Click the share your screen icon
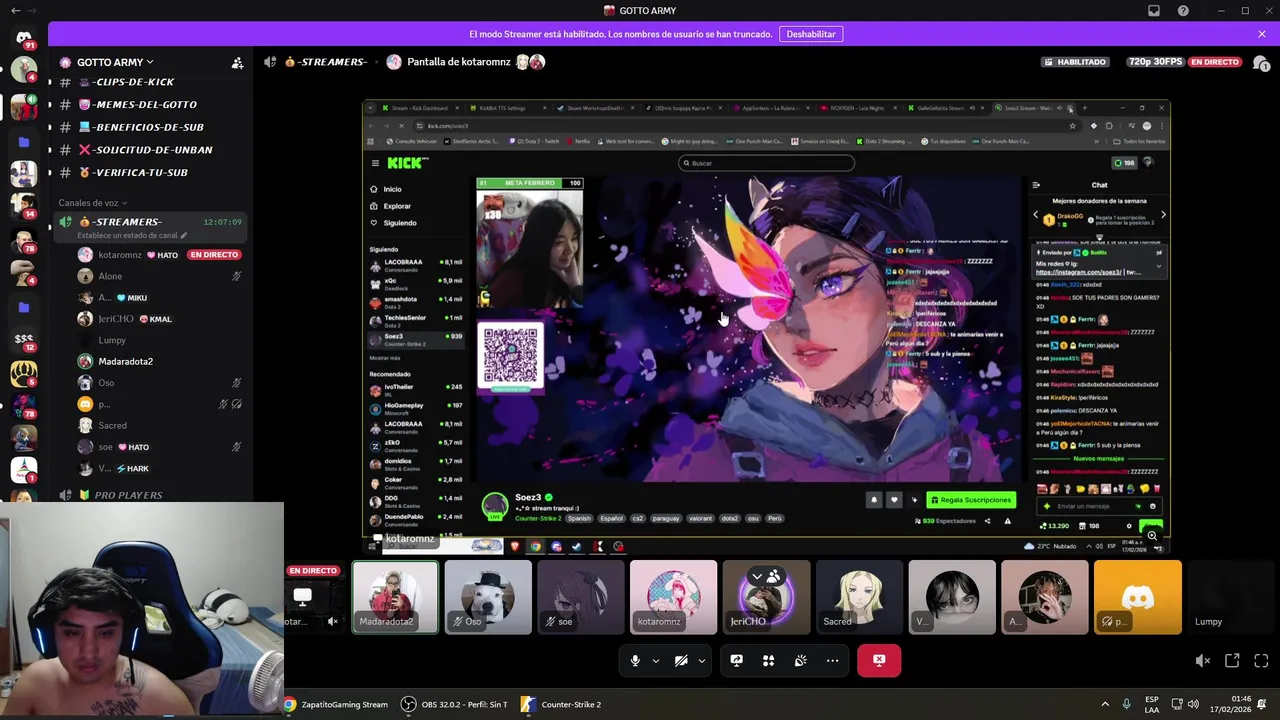 (736, 660)
